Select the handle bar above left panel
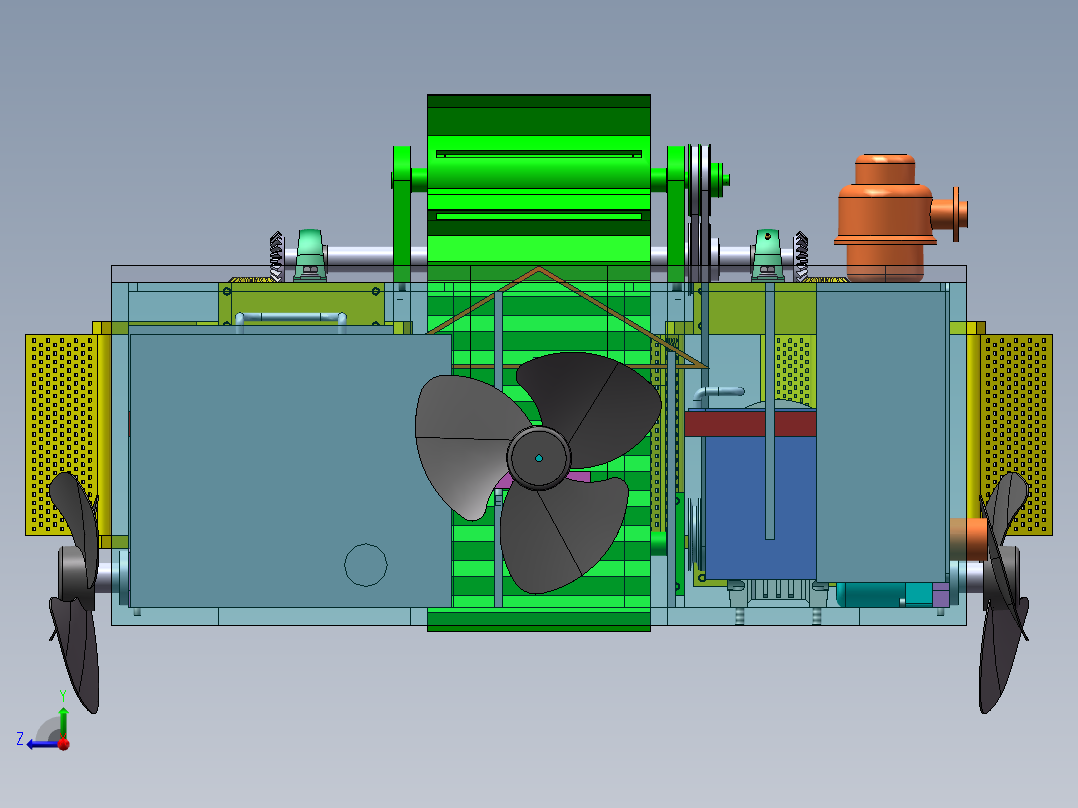1078x808 pixels. click(291, 319)
